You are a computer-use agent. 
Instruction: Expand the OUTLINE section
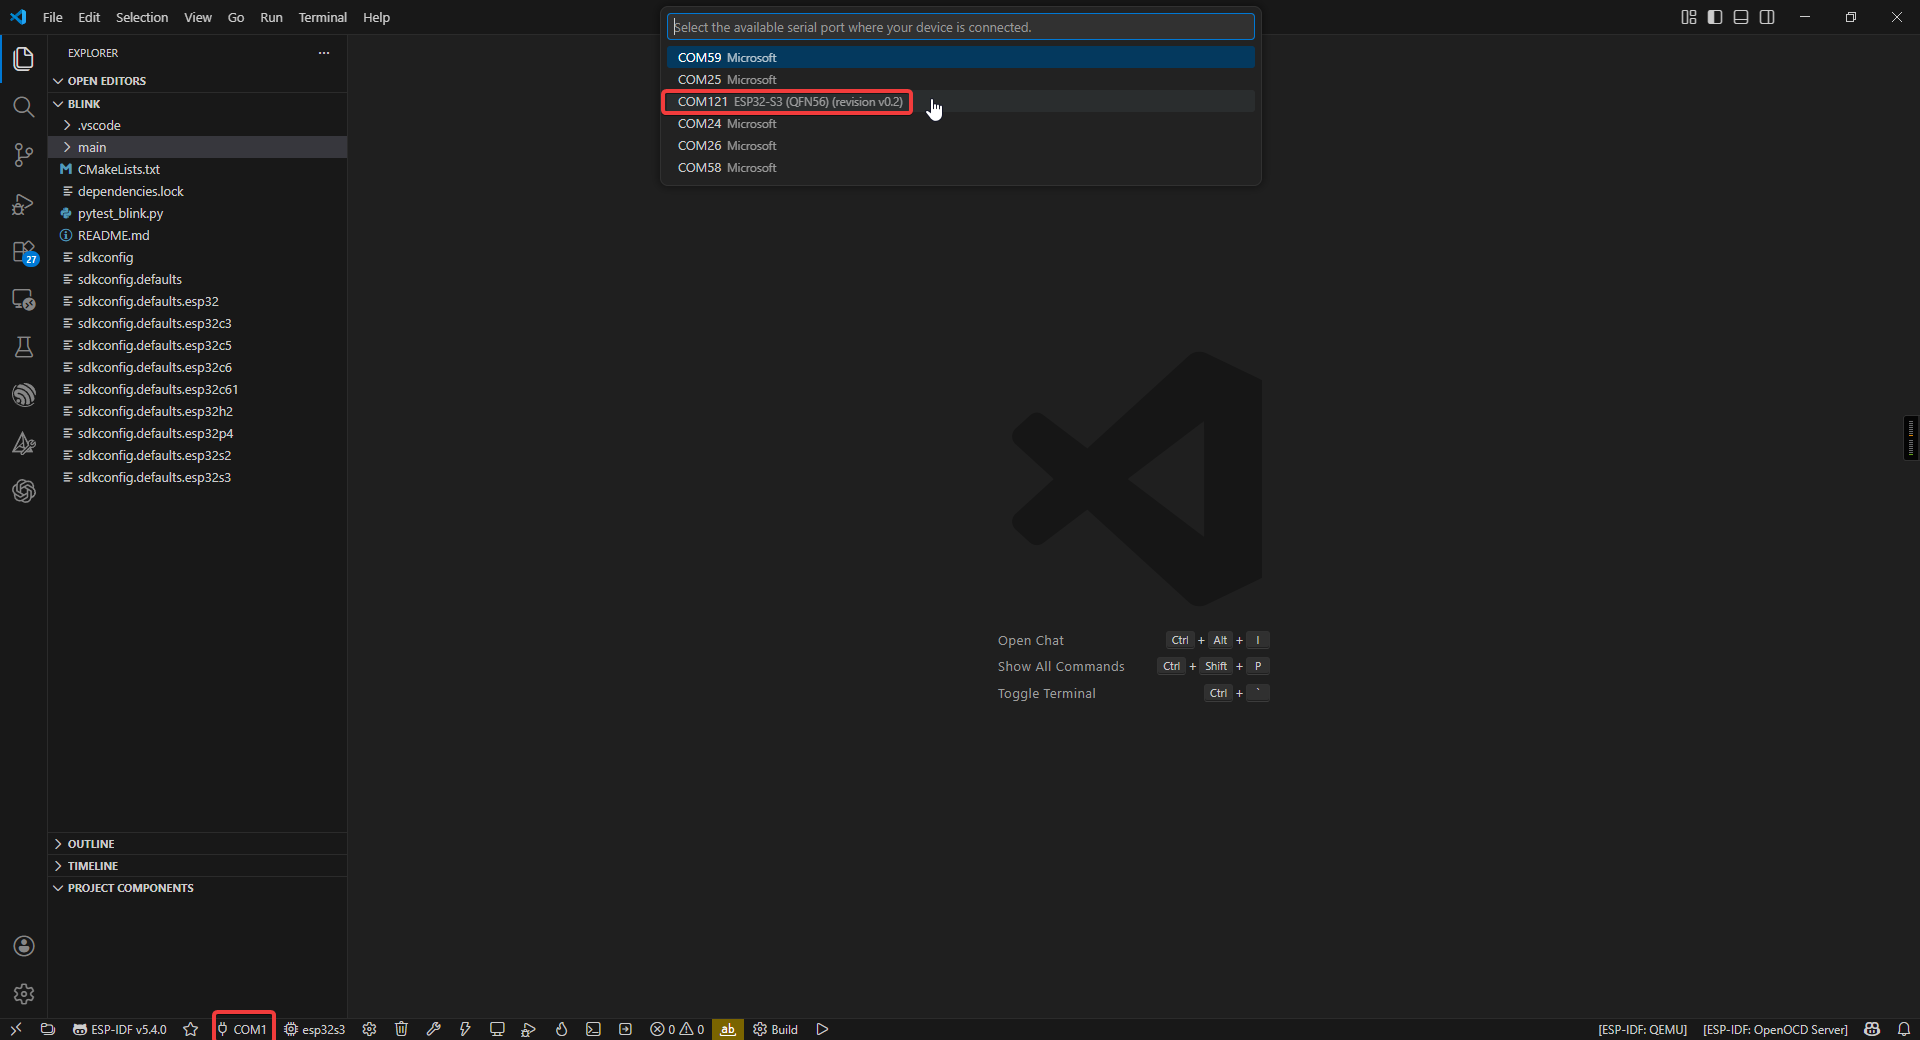click(197, 844)
